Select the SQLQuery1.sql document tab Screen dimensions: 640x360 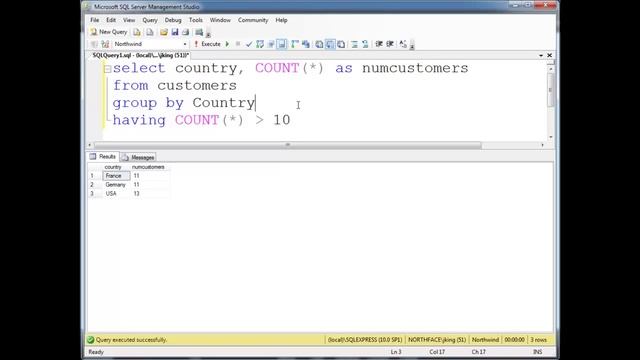(x=140, y=55)
